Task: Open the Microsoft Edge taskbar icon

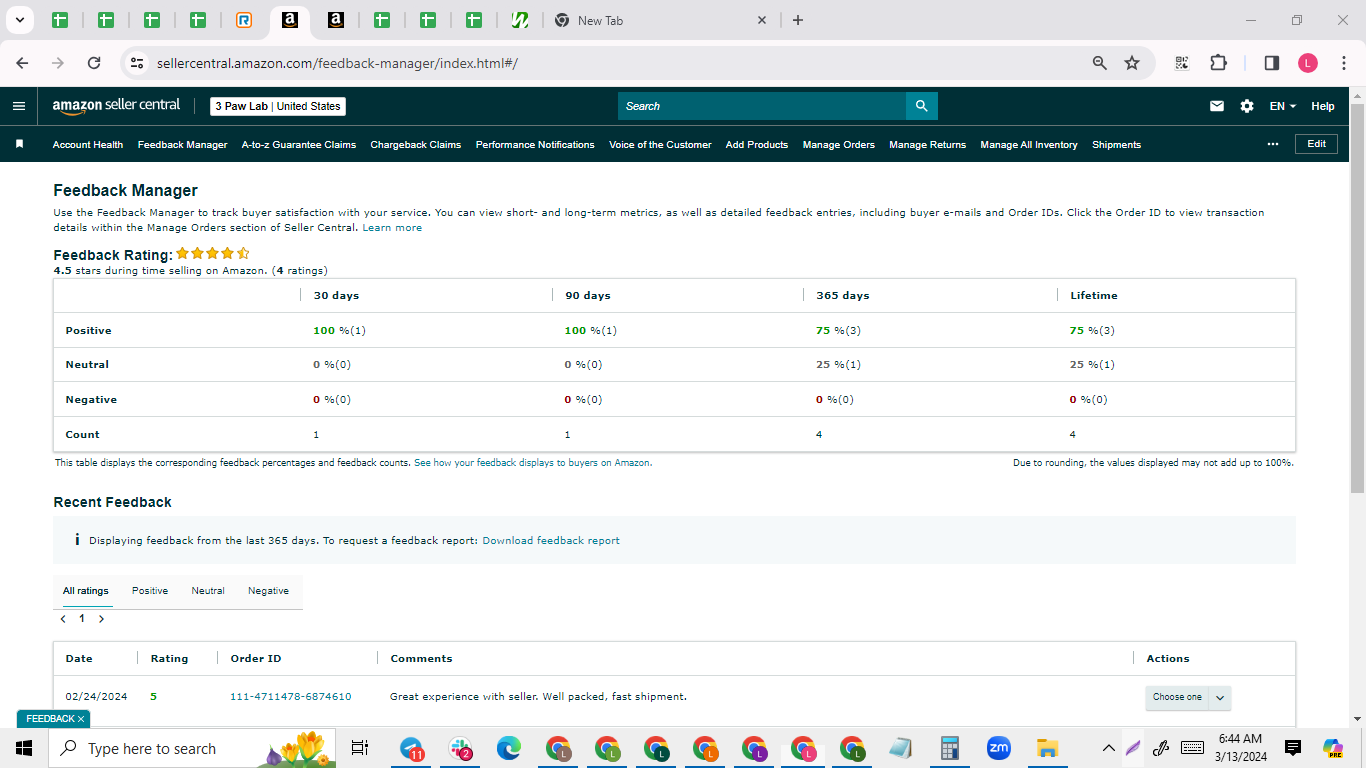Action: point(510,748)
